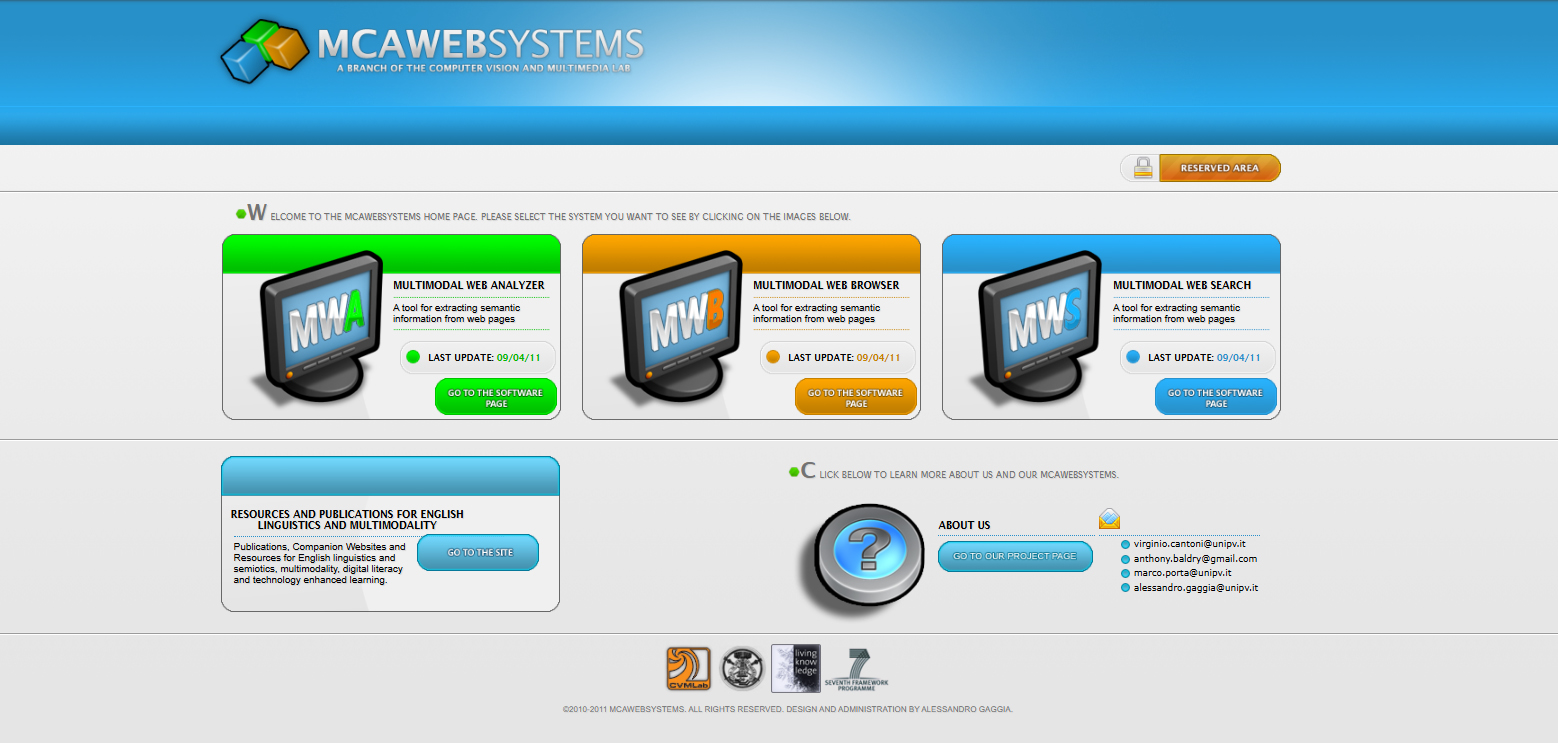Click the CVMLab orange logo in footer

click(688, 668)
